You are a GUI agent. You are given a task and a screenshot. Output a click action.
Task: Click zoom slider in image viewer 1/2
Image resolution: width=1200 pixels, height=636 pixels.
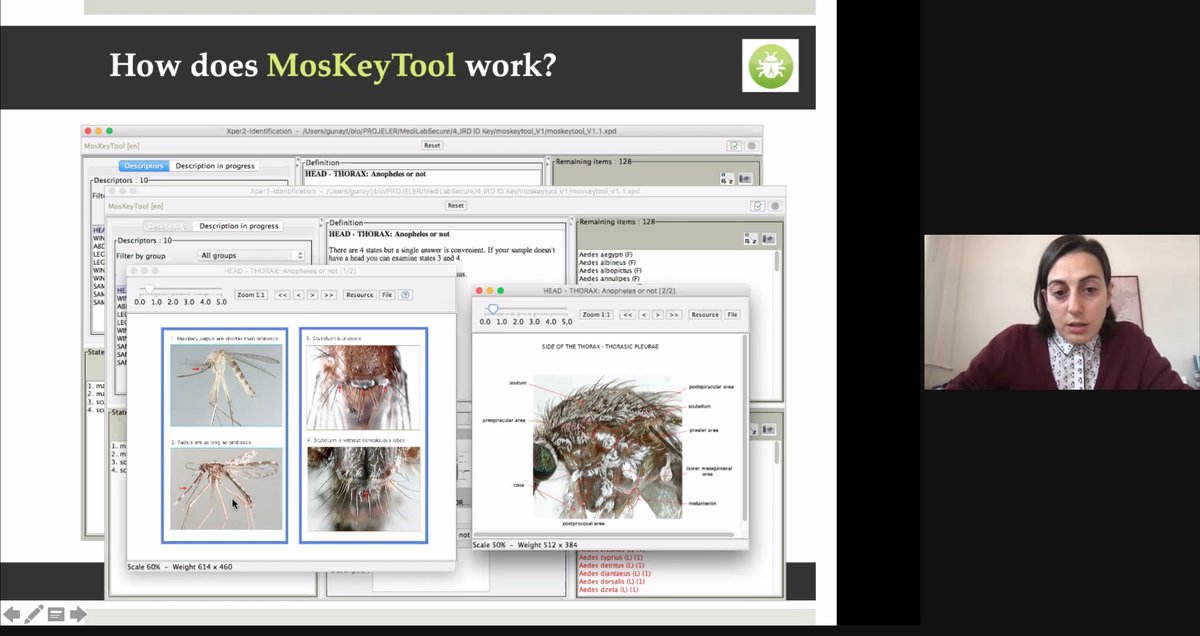pos(180,290)
